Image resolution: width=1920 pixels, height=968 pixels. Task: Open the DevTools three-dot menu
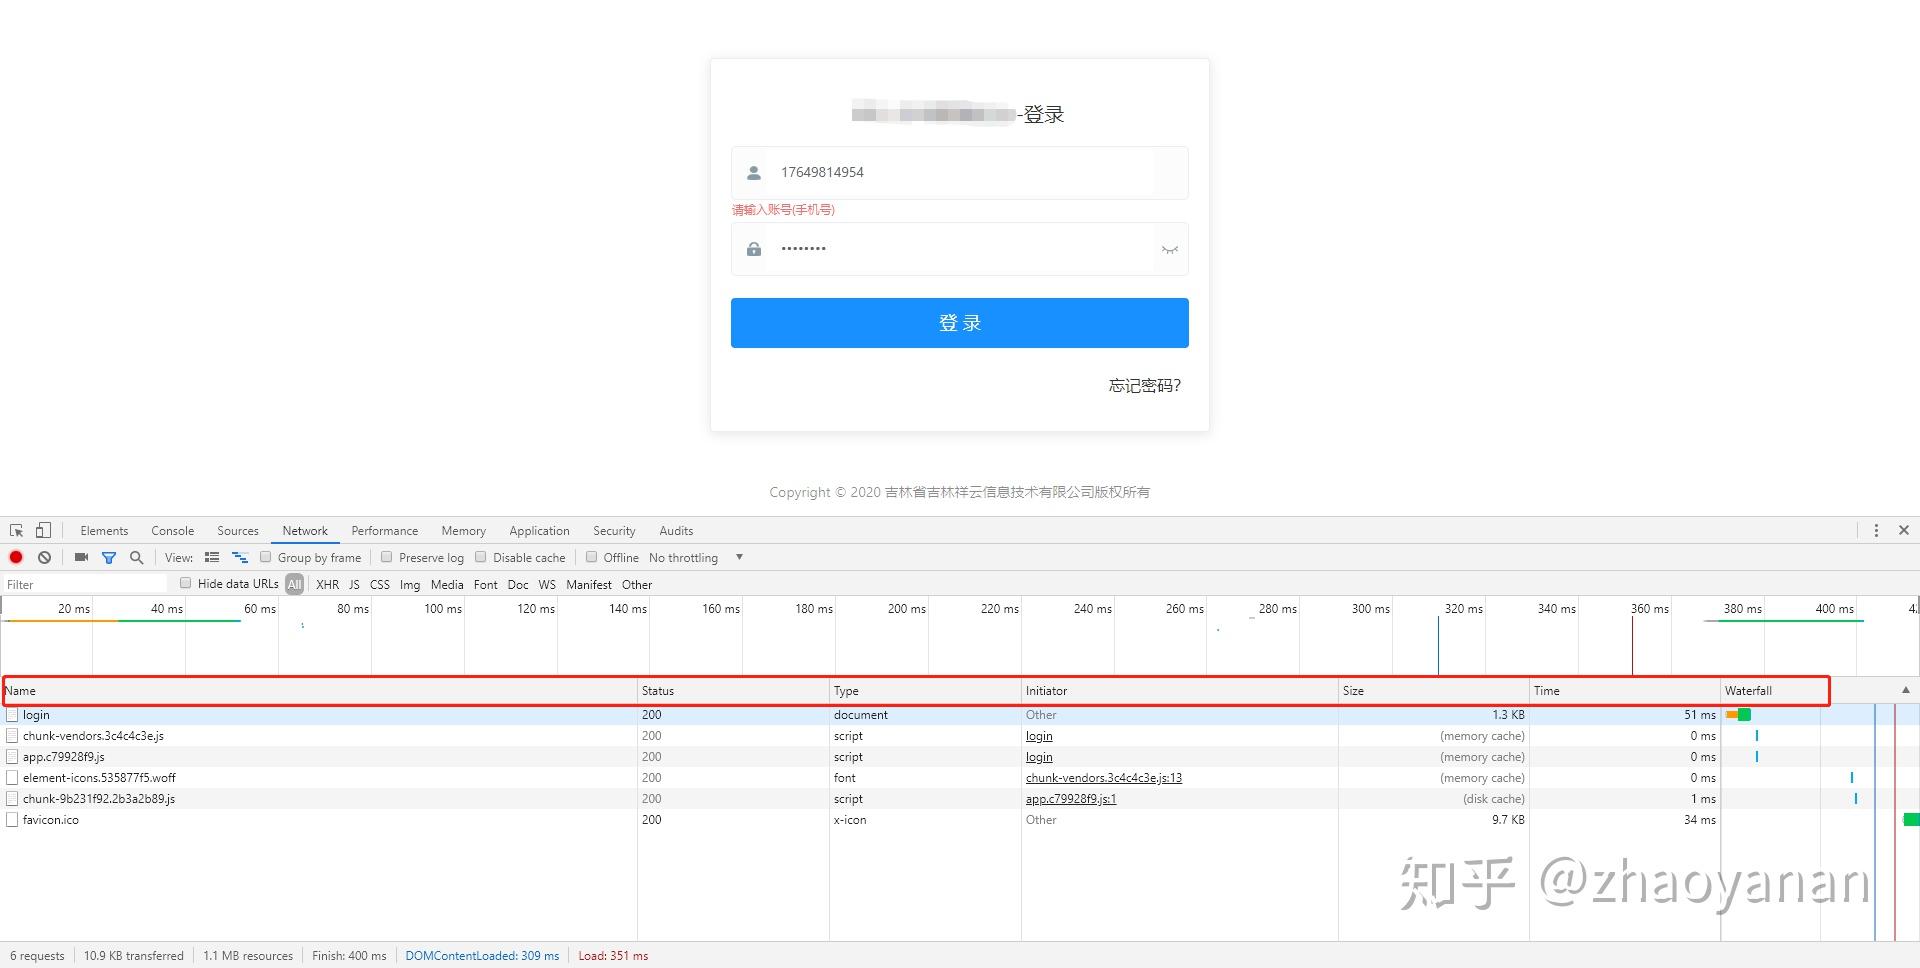coord(1877,530)
